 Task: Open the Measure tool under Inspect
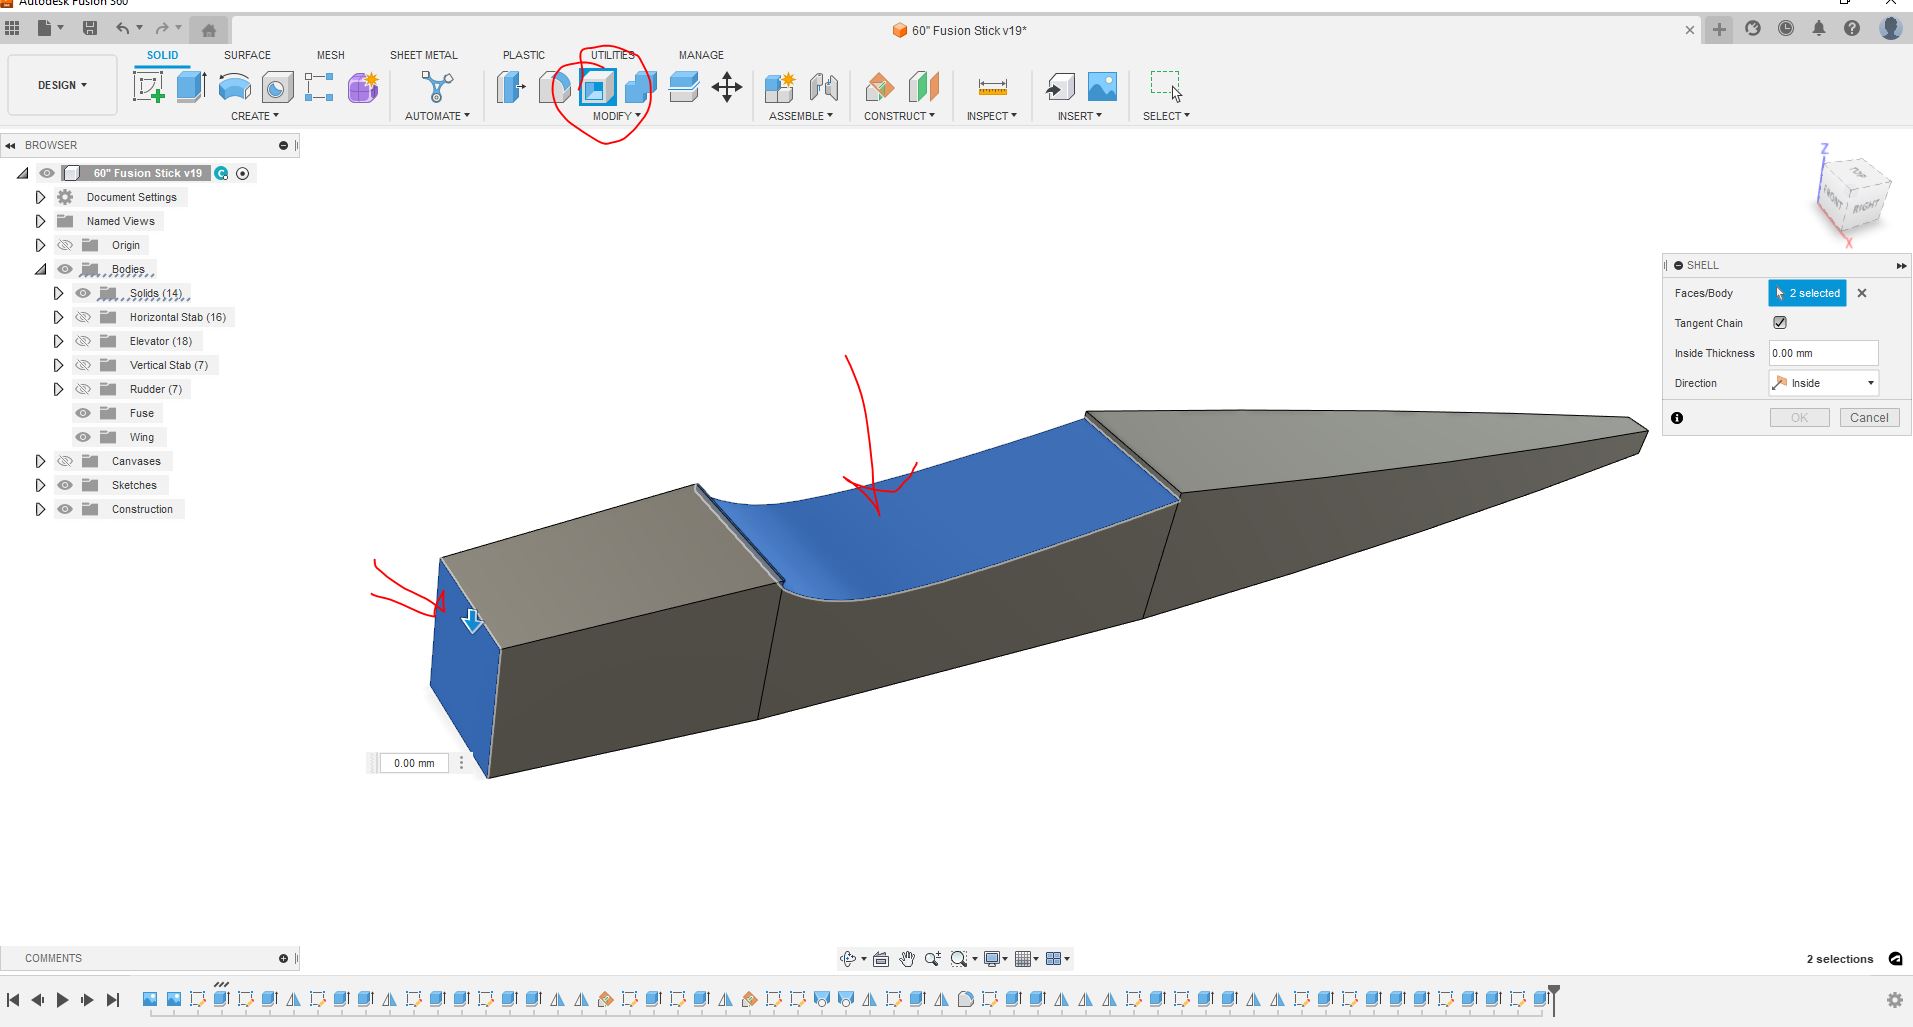pos(992,88)
